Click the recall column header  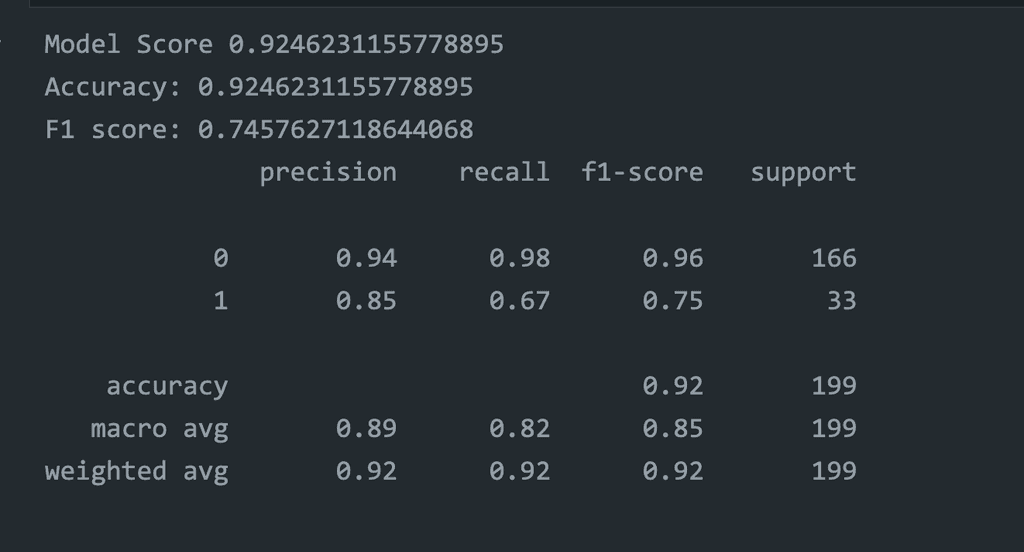[x=504, y=172]
